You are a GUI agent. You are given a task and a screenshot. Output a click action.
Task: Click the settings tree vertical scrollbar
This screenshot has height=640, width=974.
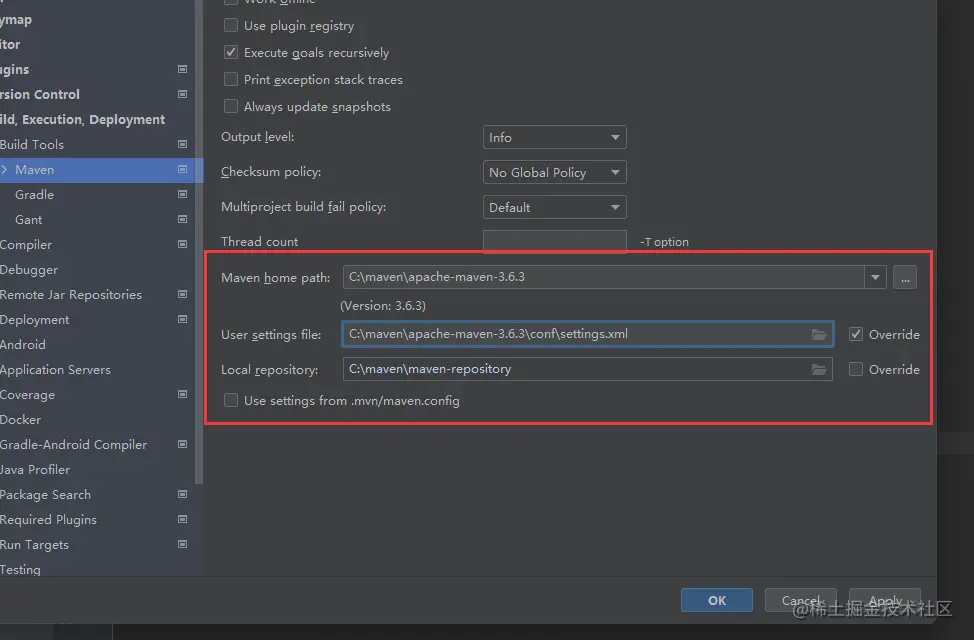click(199, 242)
